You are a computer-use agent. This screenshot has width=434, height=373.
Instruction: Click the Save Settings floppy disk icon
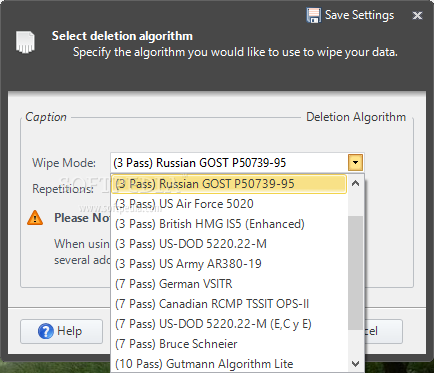pyautogui.click(x=313, y=15)
